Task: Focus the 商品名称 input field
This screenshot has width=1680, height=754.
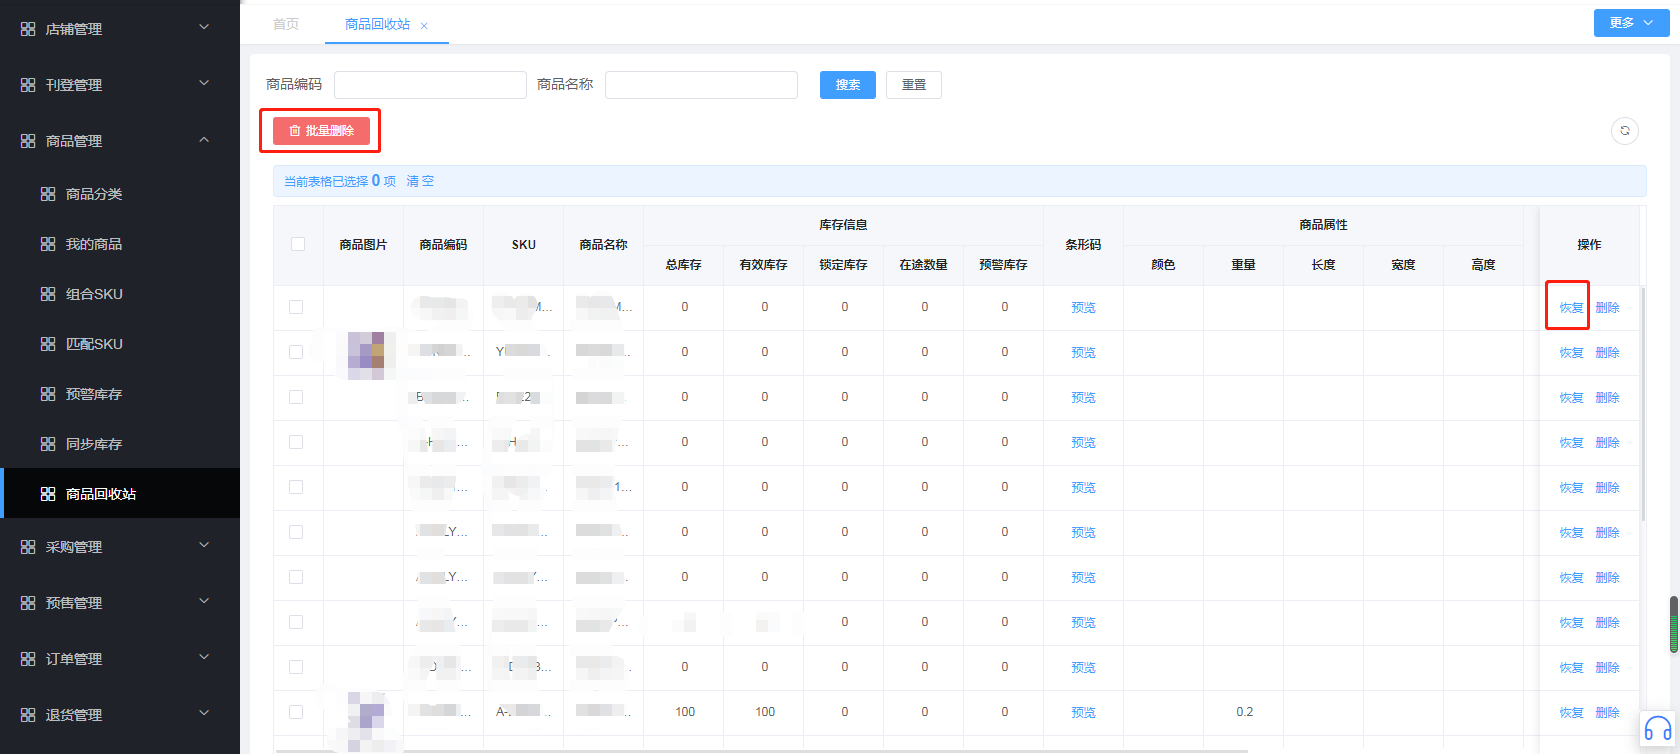Action: point(701,85)
